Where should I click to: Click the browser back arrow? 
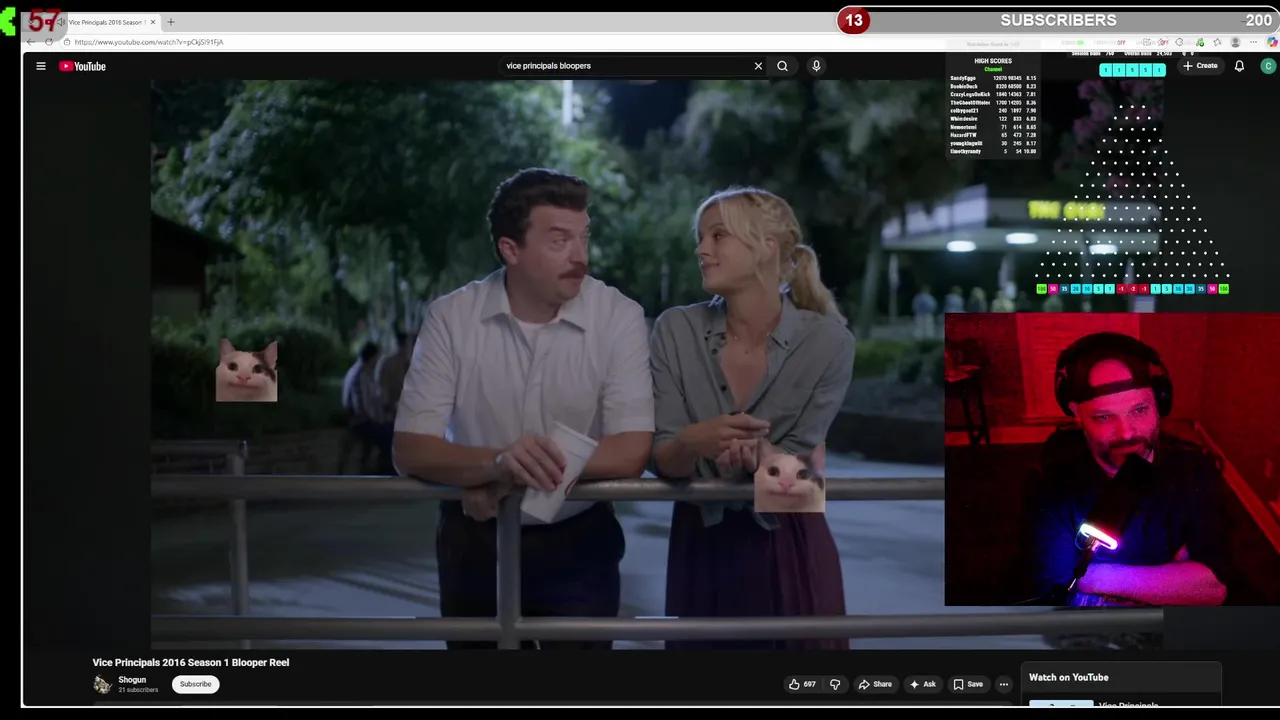pos(31,42)
